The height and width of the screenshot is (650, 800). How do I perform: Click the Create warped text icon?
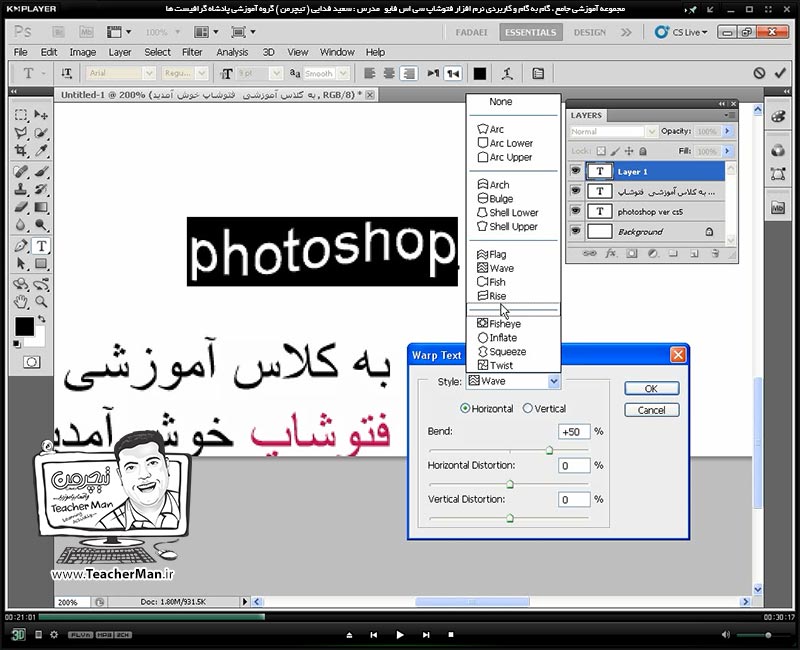click(507, 73)
